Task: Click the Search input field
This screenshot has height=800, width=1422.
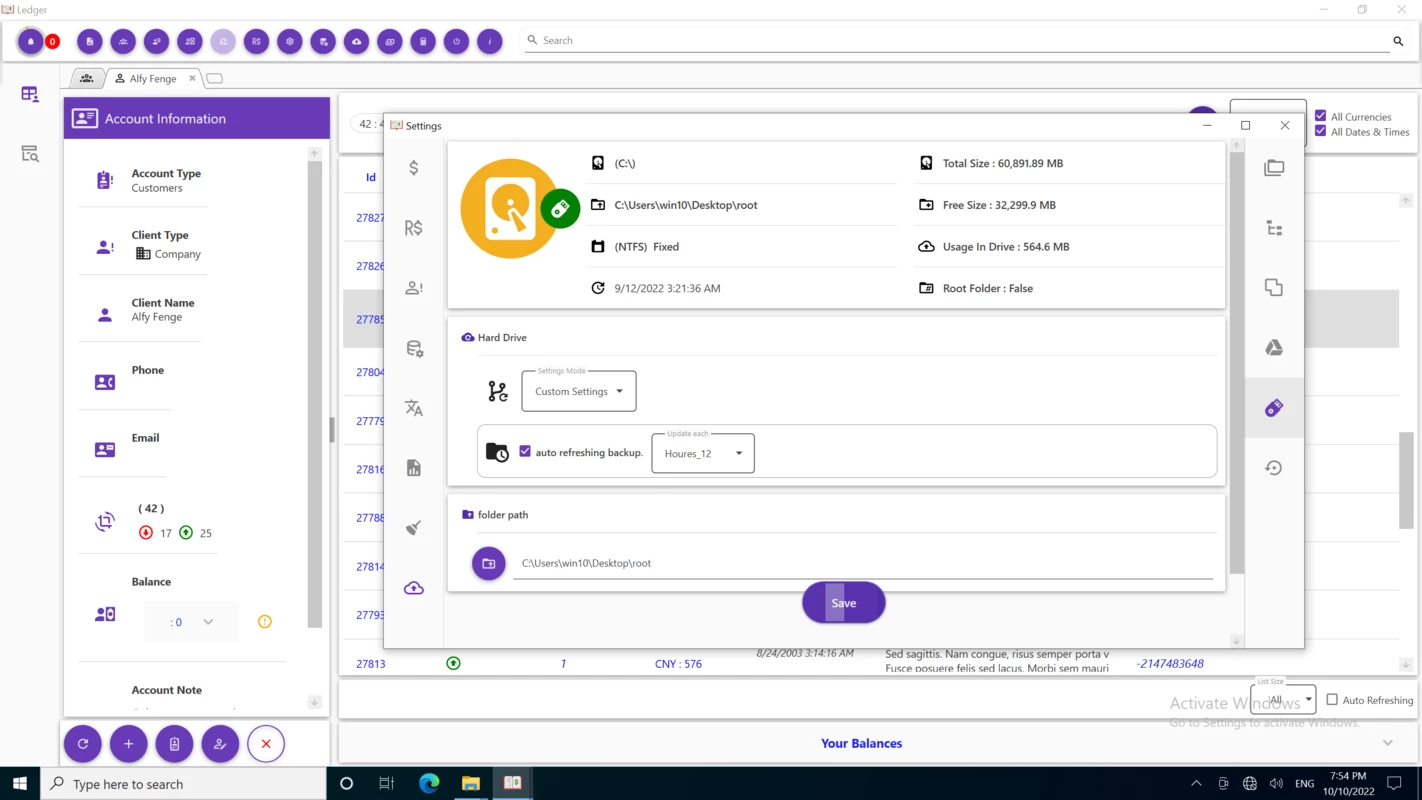Action: pos(955,41)
